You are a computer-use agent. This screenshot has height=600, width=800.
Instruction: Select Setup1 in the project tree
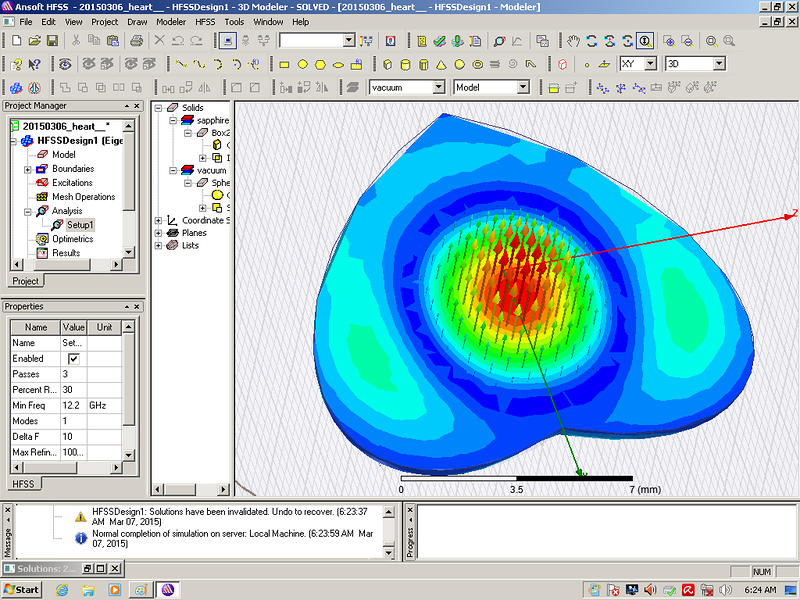point(80,225)
